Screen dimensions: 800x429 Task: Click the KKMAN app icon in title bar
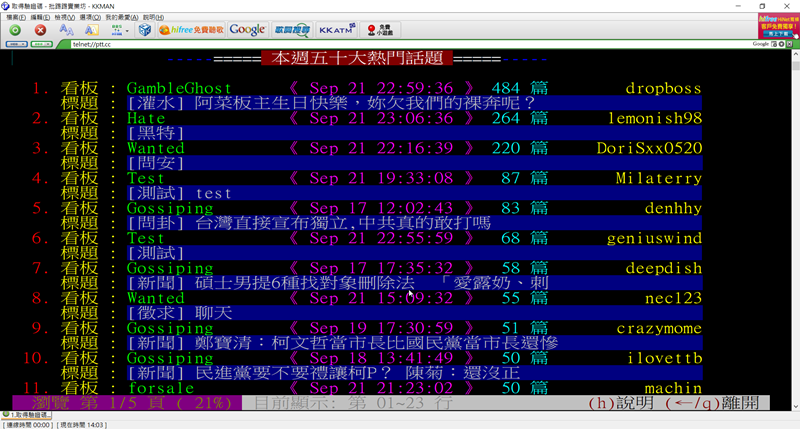tap(6, 6)
